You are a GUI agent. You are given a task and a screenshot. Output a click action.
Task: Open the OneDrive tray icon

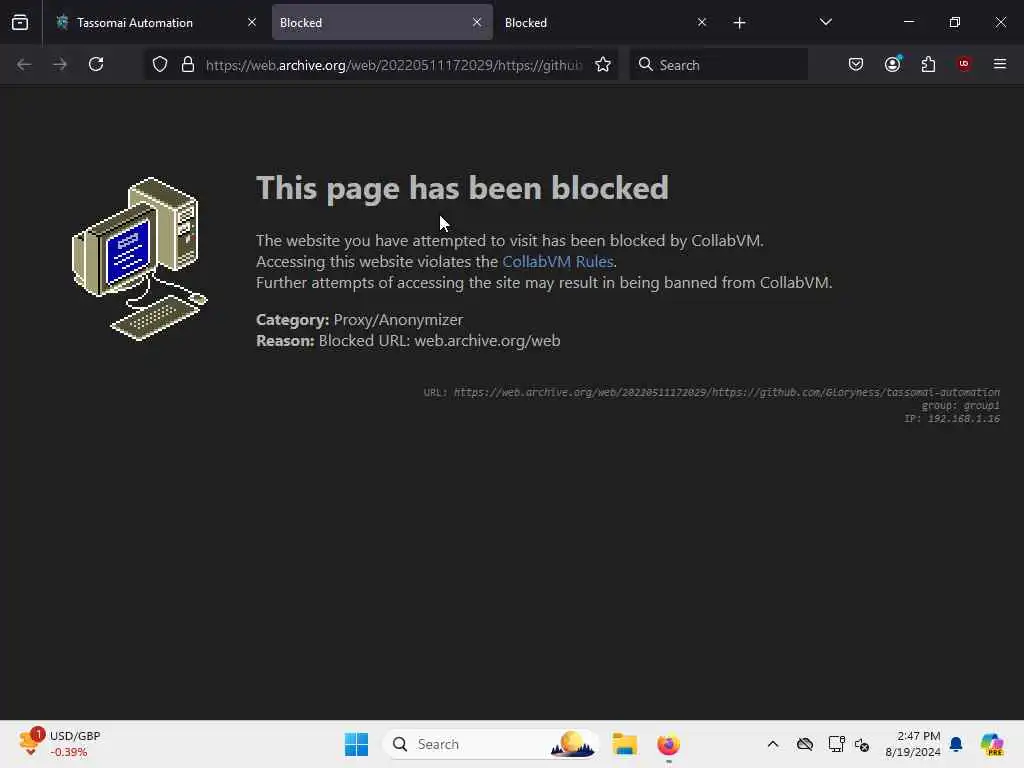[x=805, y=744]
